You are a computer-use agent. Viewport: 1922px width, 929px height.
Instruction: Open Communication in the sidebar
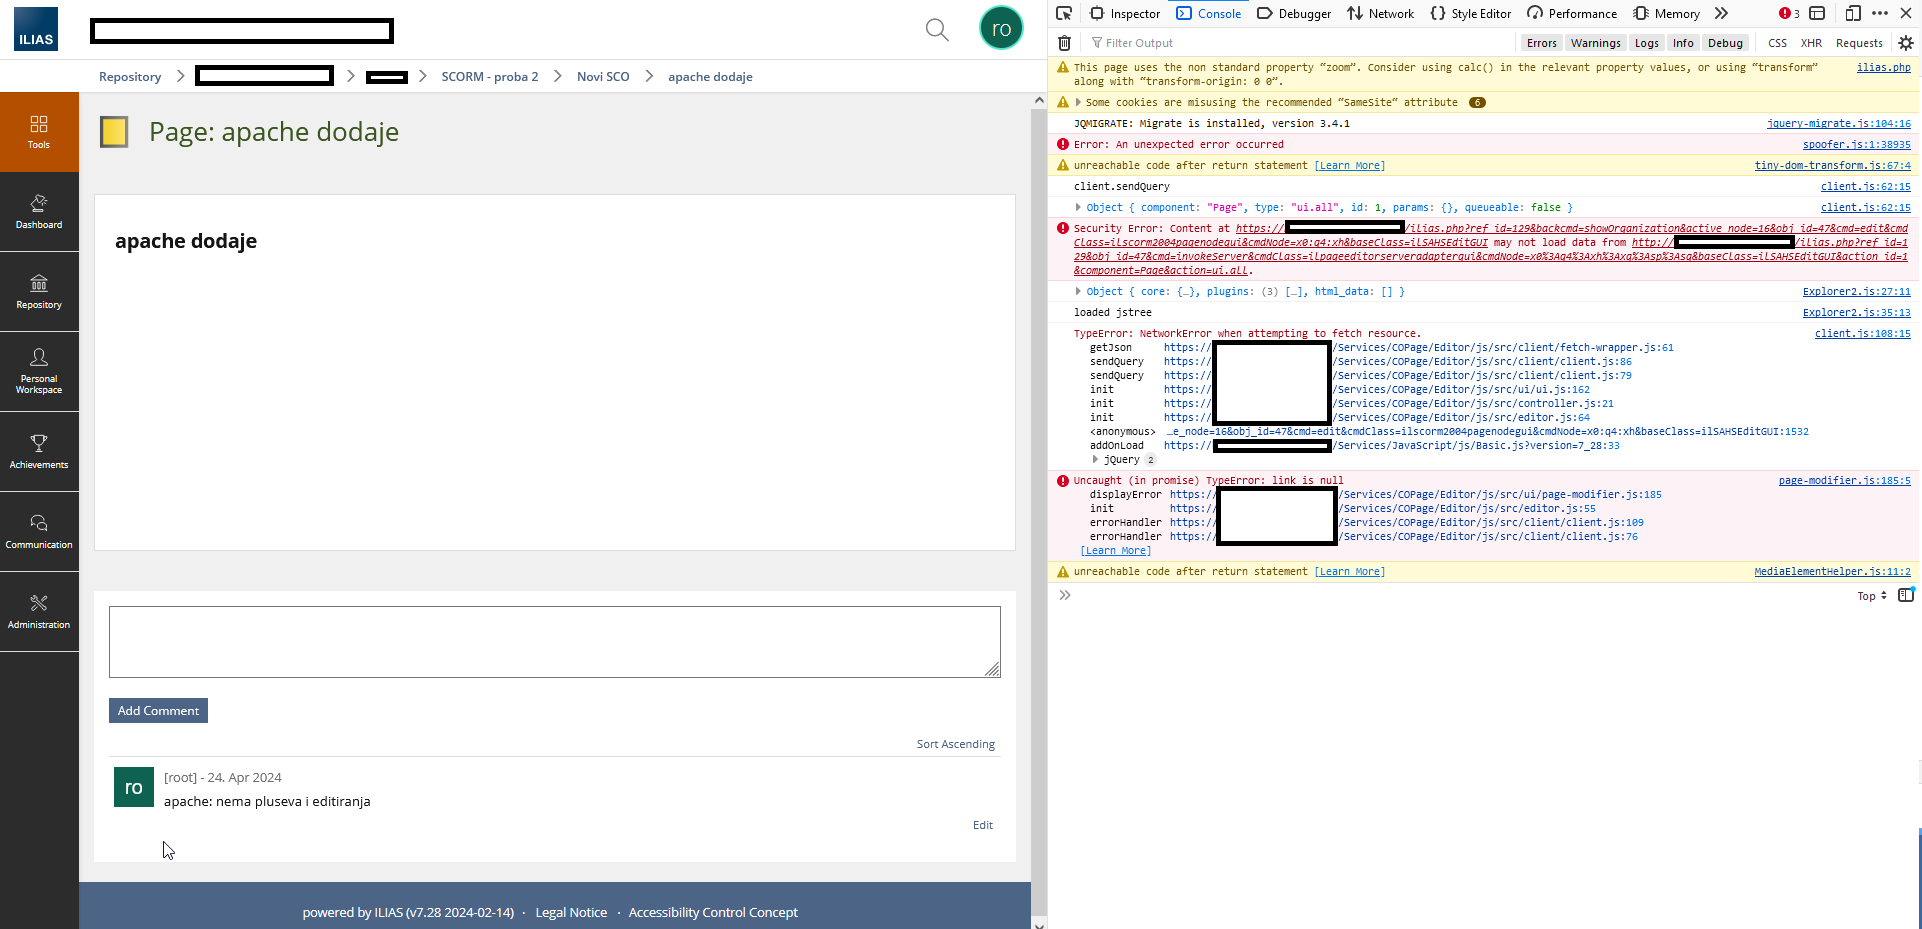point(39,530)
